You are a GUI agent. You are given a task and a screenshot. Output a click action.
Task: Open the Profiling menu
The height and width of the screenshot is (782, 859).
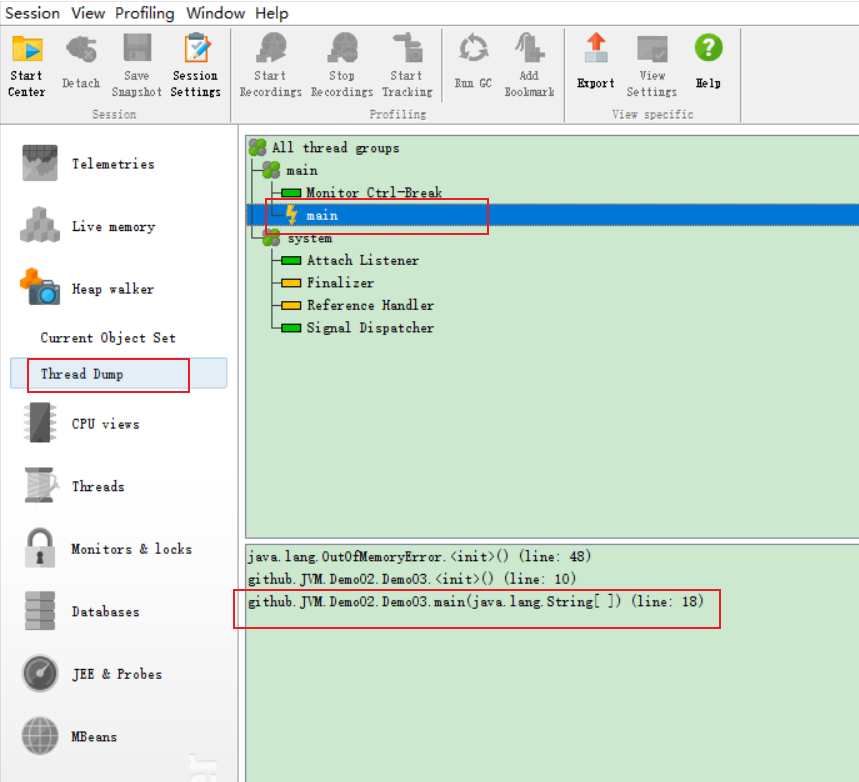pyautogui.click(x=144, y=13)
